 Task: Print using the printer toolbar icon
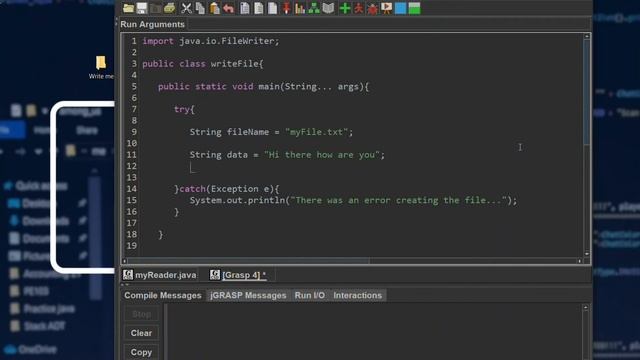click(x=170, y=8)
